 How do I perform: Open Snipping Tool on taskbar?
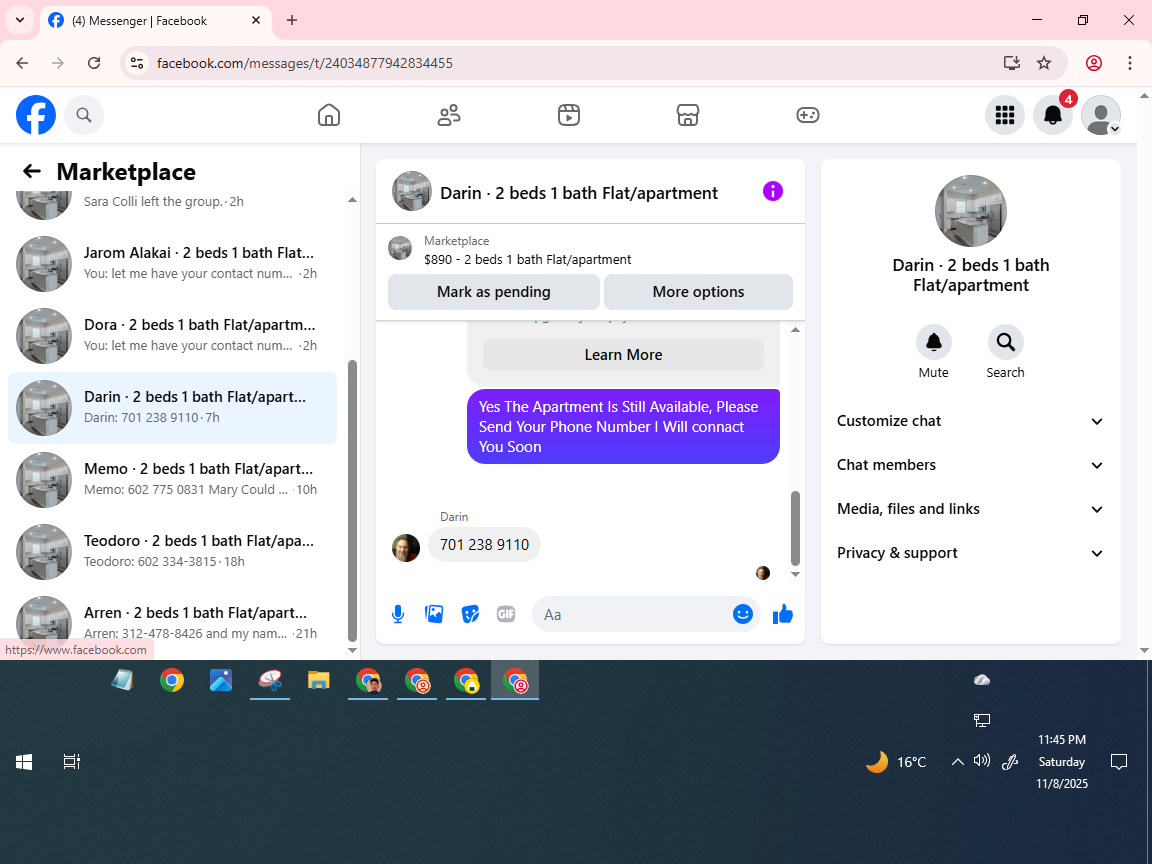coord(270,680)
